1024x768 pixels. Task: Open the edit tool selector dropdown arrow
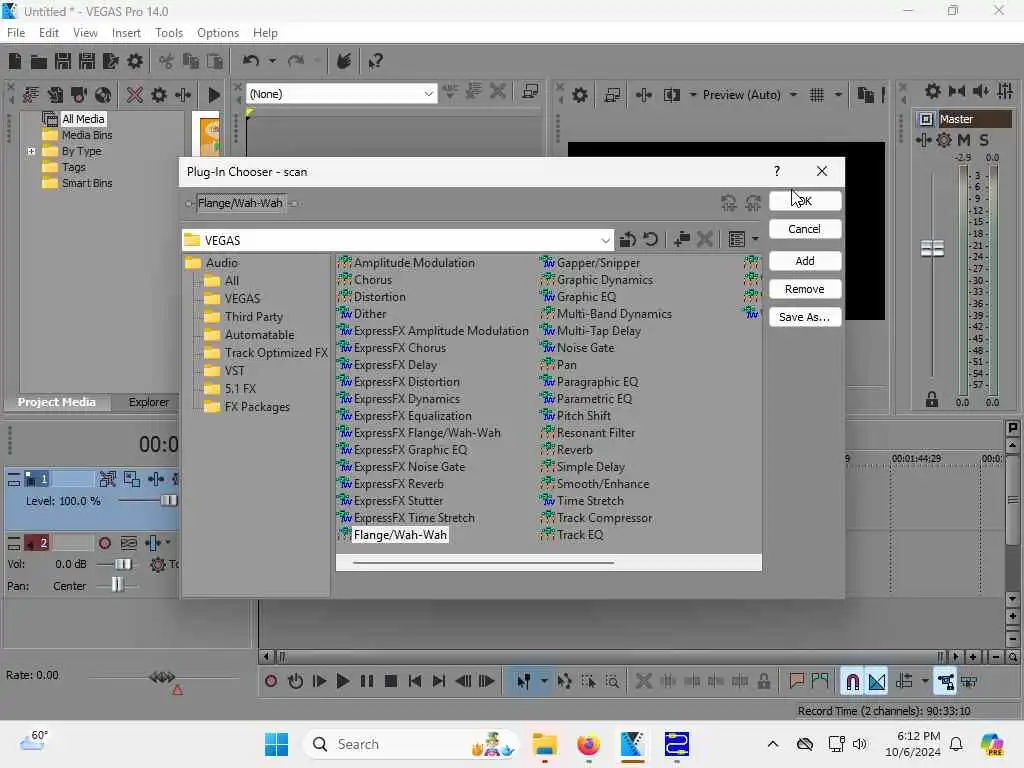543,682
